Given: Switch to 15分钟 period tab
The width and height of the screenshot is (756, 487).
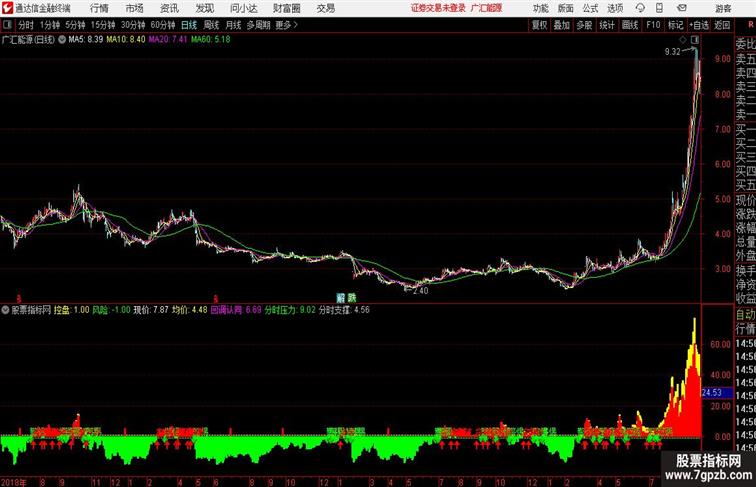Looking at the screenshot, I should pyautogui.click(x=103, y=25).
